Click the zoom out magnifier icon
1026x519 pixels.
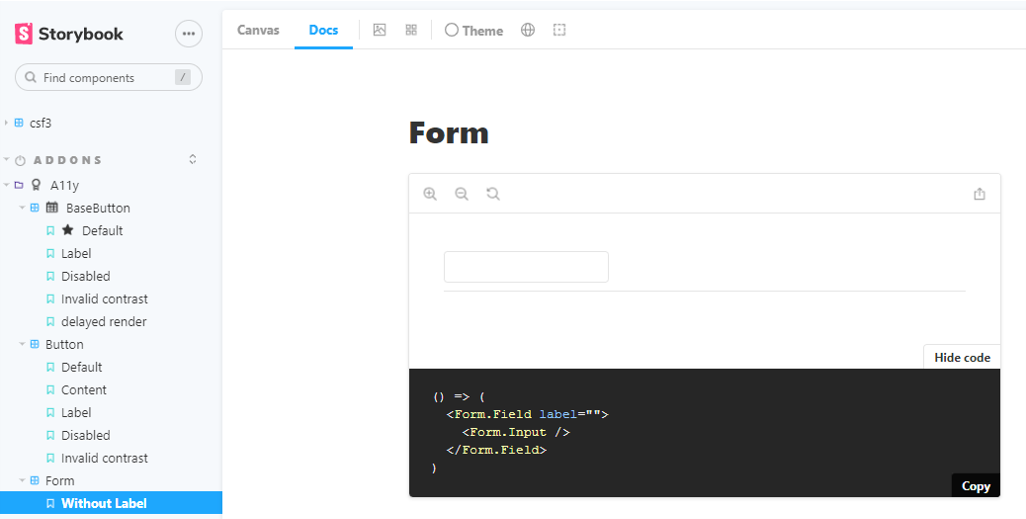point(462,194)
